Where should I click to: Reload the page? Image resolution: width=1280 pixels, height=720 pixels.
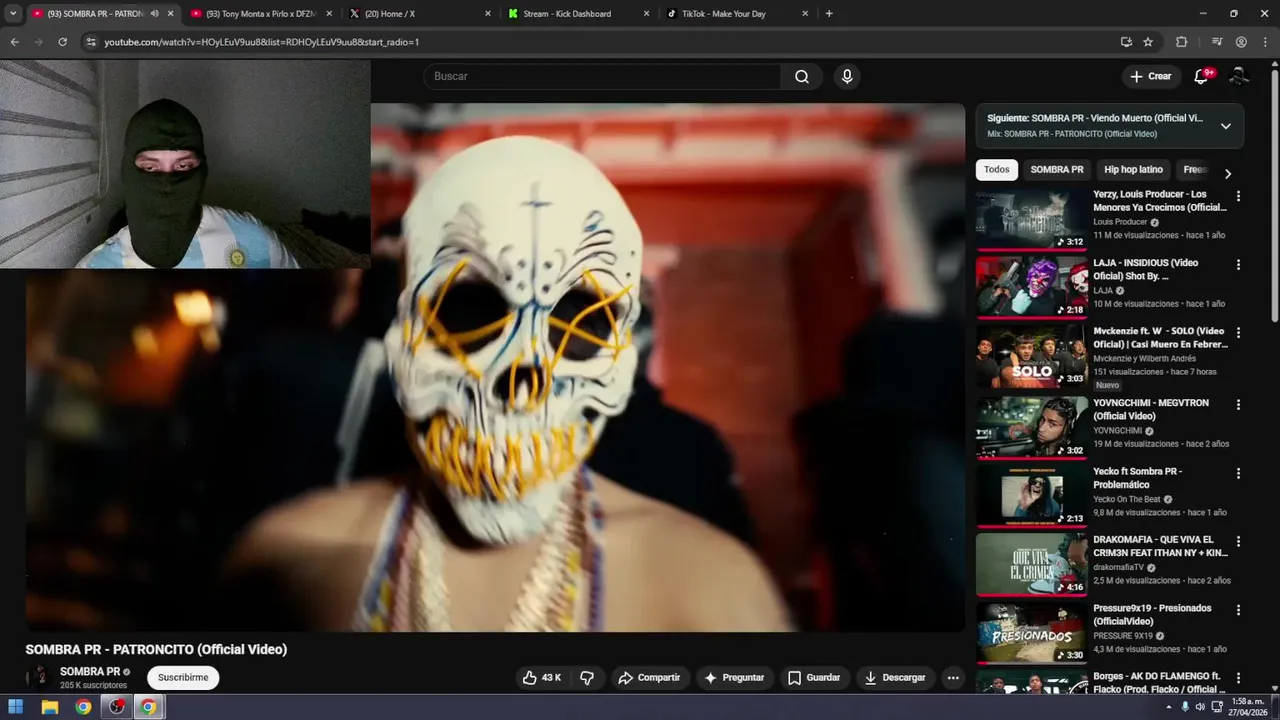62,42
